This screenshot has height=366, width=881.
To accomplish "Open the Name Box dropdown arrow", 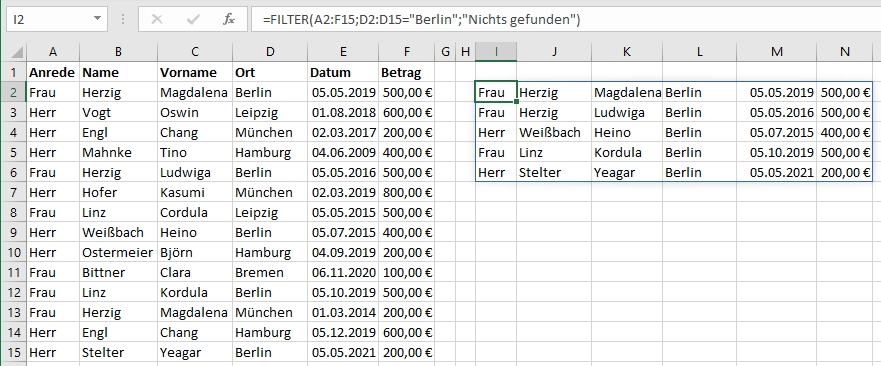I will (x=97, y=19).
